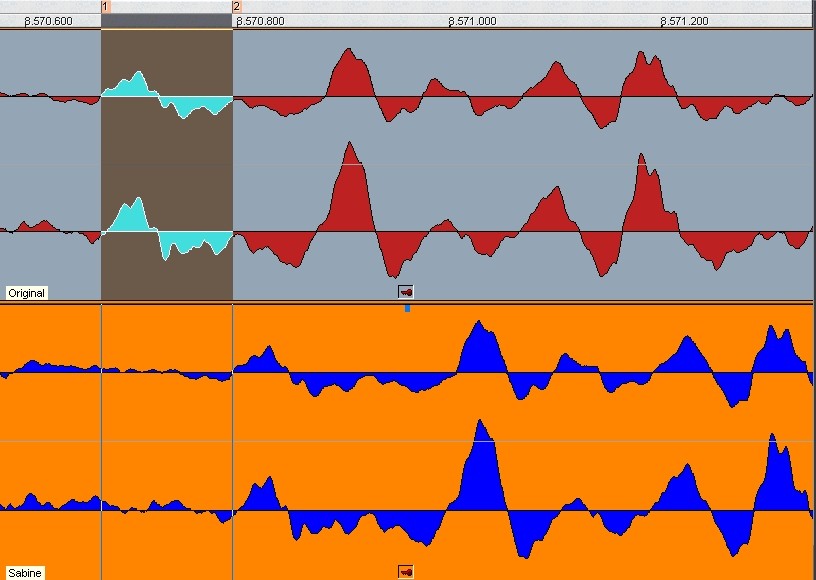Click the Sabine track name label
The image size is (816, 580).
click(x=24, y=573)
